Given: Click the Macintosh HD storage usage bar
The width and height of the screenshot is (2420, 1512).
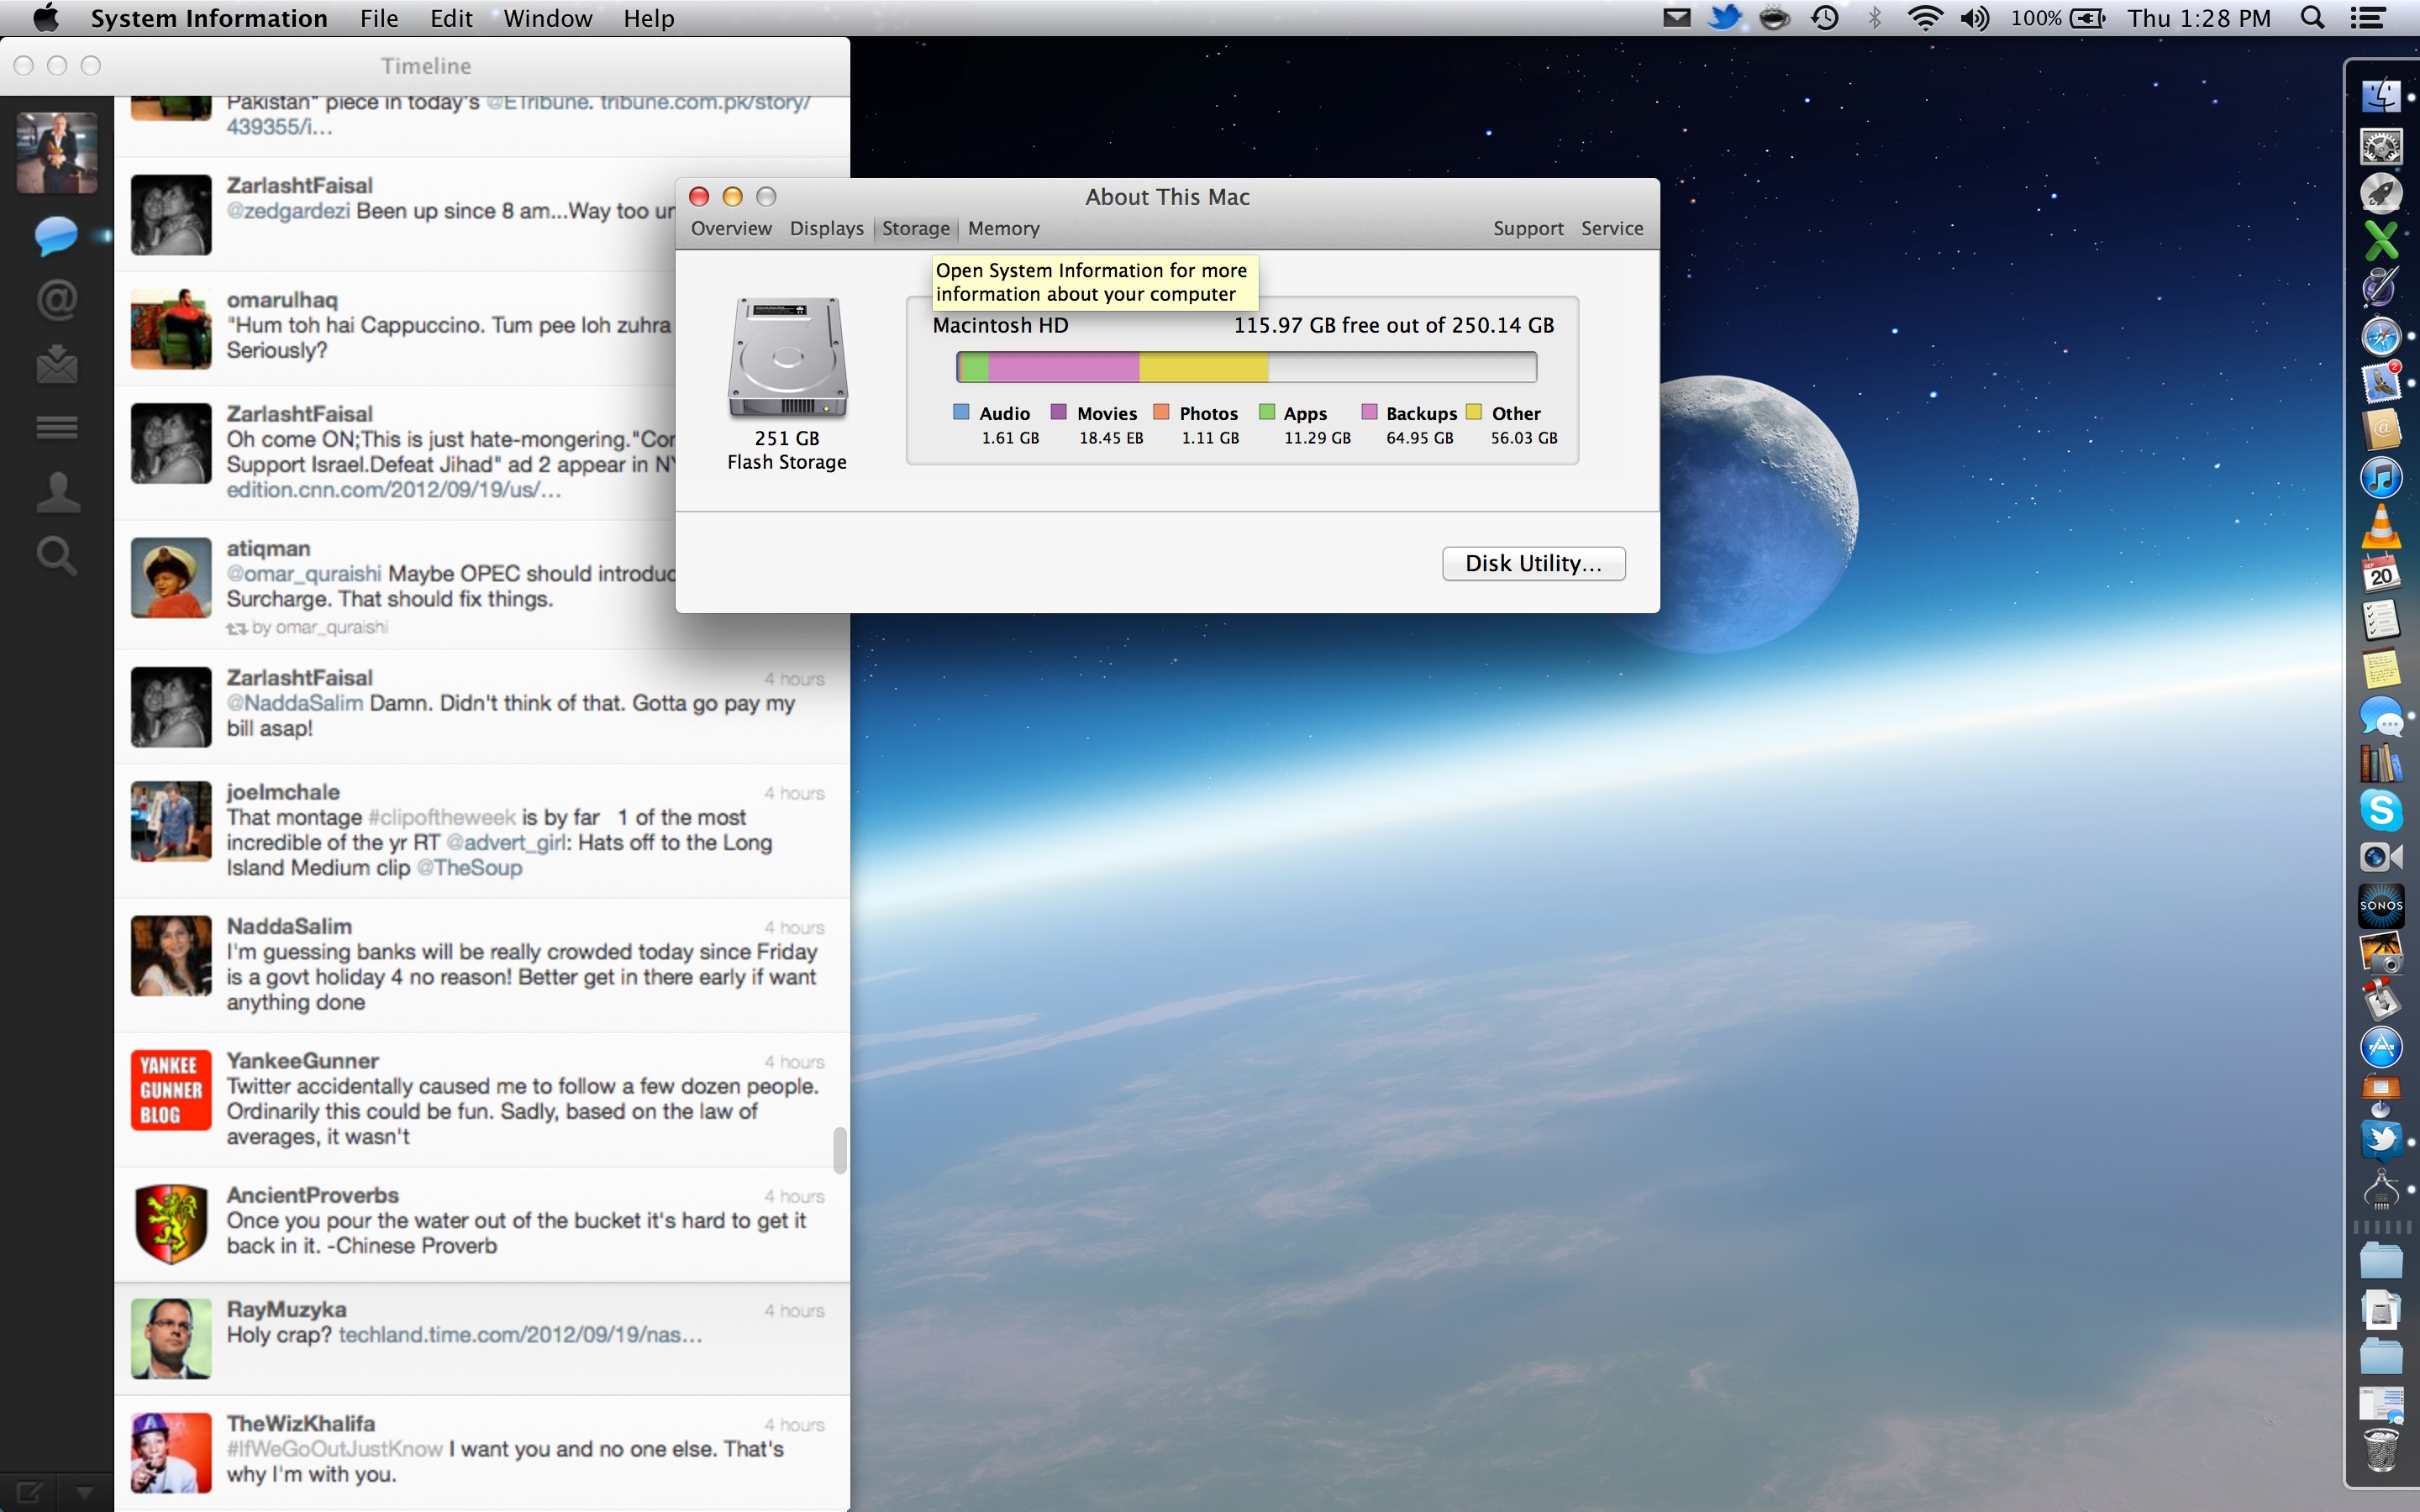Looking at the screenshot, I should [x=1246, y=367].
